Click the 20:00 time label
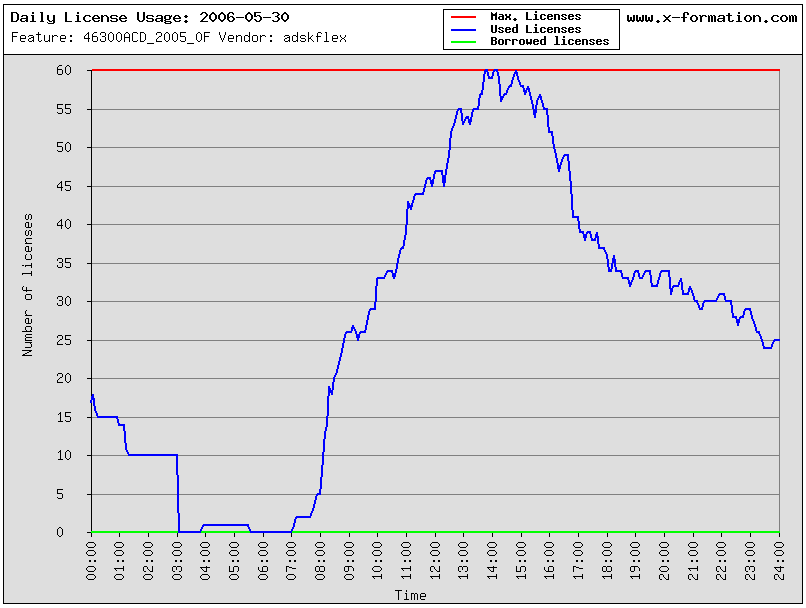Image resolution: width=806 pixels, height=608 pixels. [665, 561]
